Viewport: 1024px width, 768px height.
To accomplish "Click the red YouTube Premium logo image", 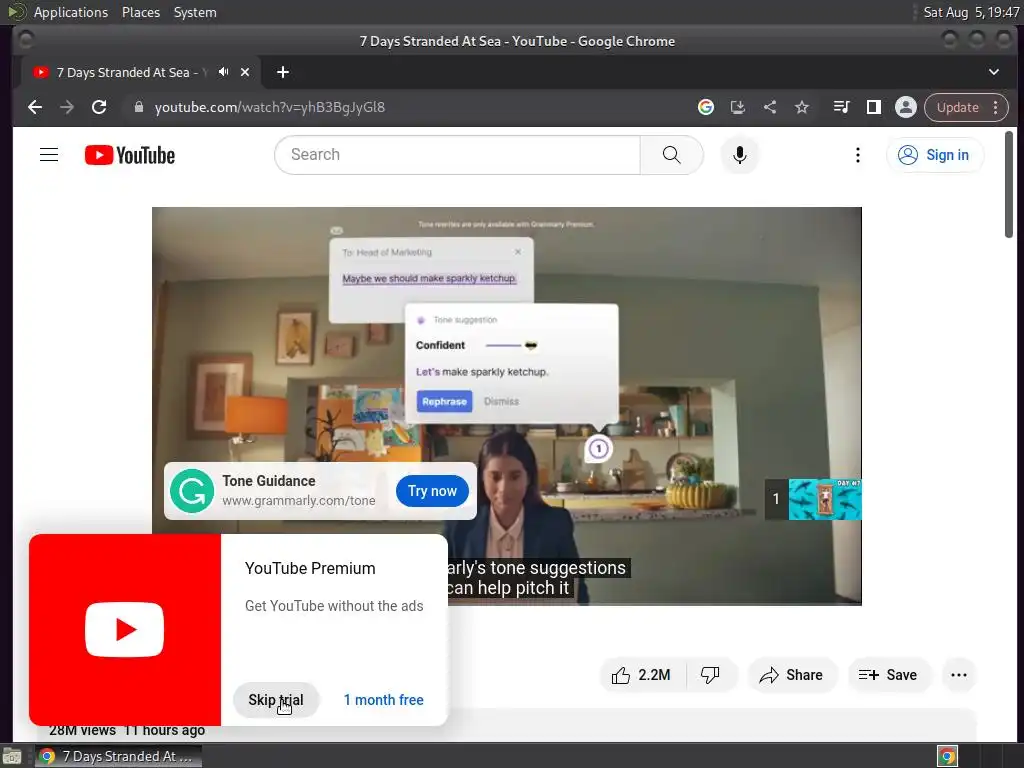I will tap(125, 630).
